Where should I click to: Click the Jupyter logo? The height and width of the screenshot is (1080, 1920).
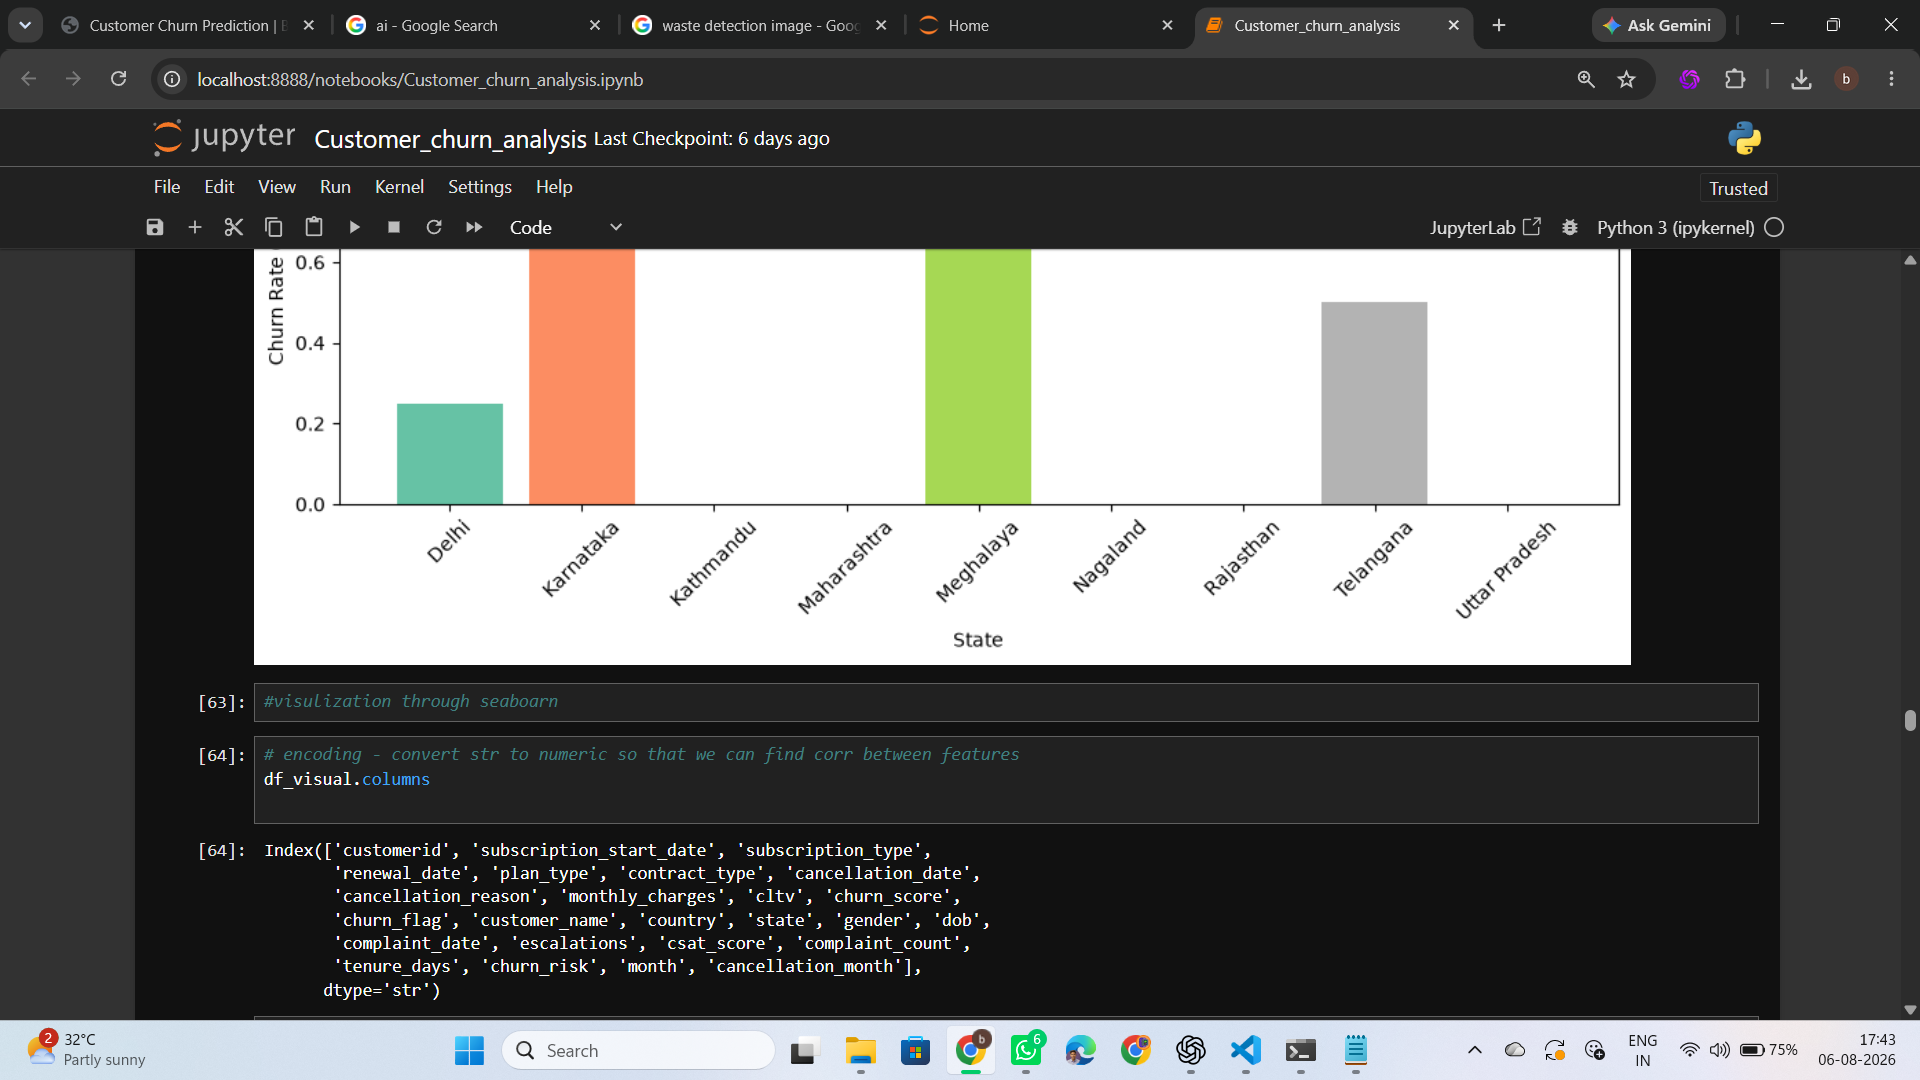(x=224, y=137)
